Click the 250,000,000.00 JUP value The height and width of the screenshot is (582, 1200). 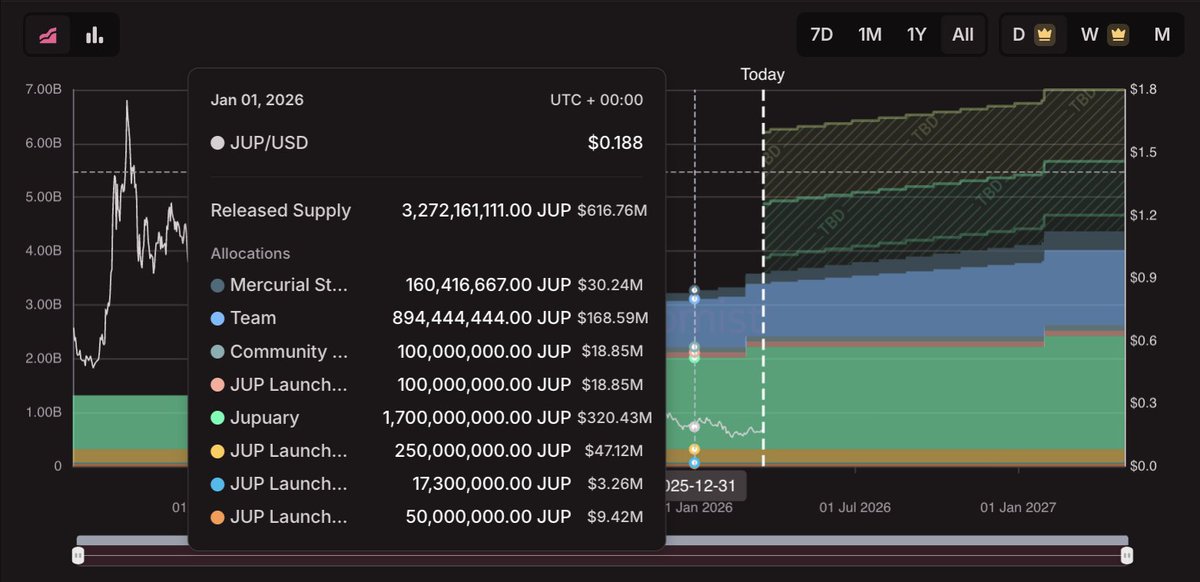click(x=485, y=451)
